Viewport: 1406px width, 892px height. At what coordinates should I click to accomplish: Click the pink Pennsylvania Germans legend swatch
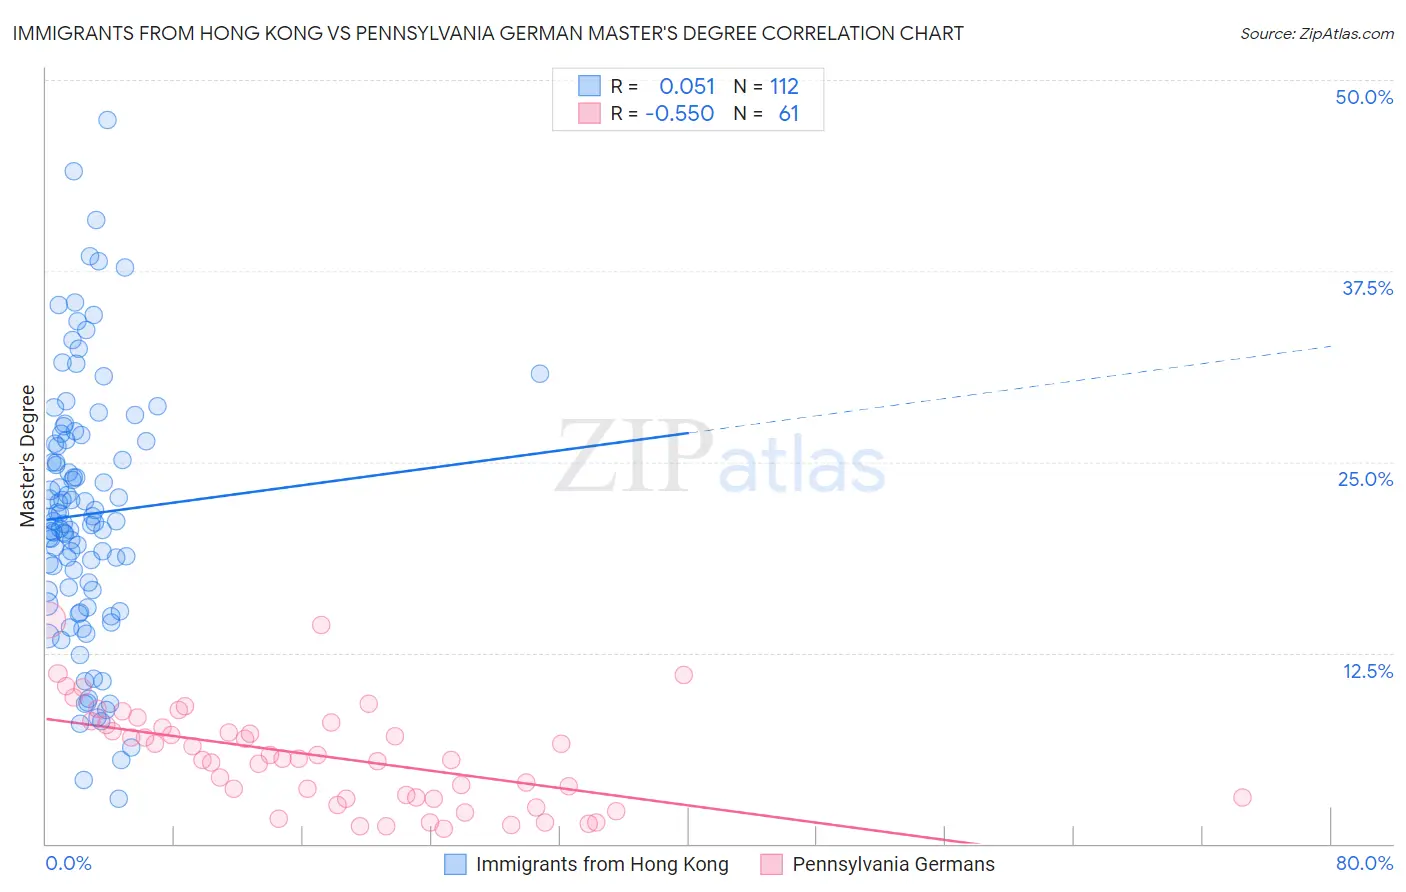771,864
